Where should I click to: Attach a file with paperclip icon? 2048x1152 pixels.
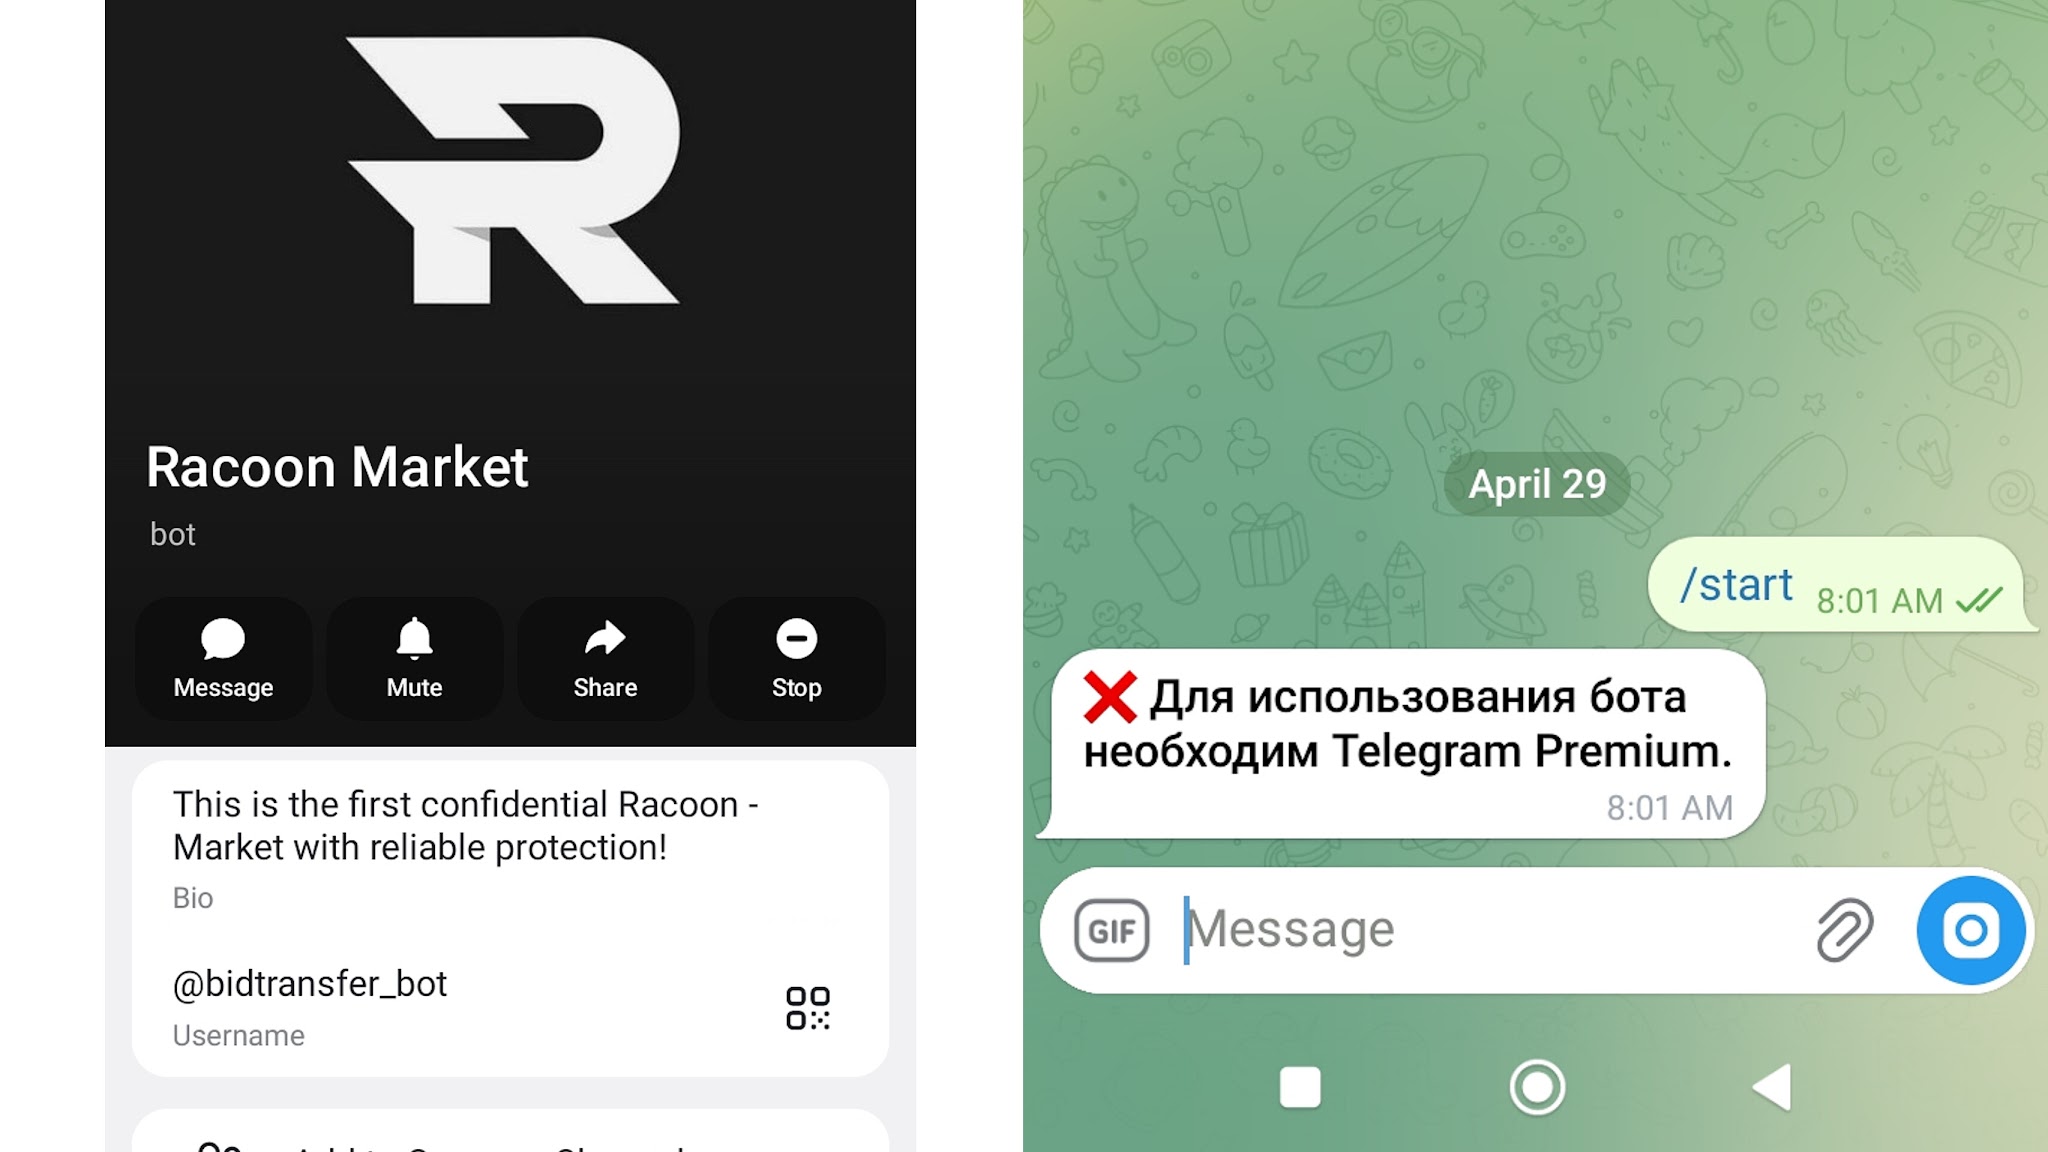pos(1844,930)
